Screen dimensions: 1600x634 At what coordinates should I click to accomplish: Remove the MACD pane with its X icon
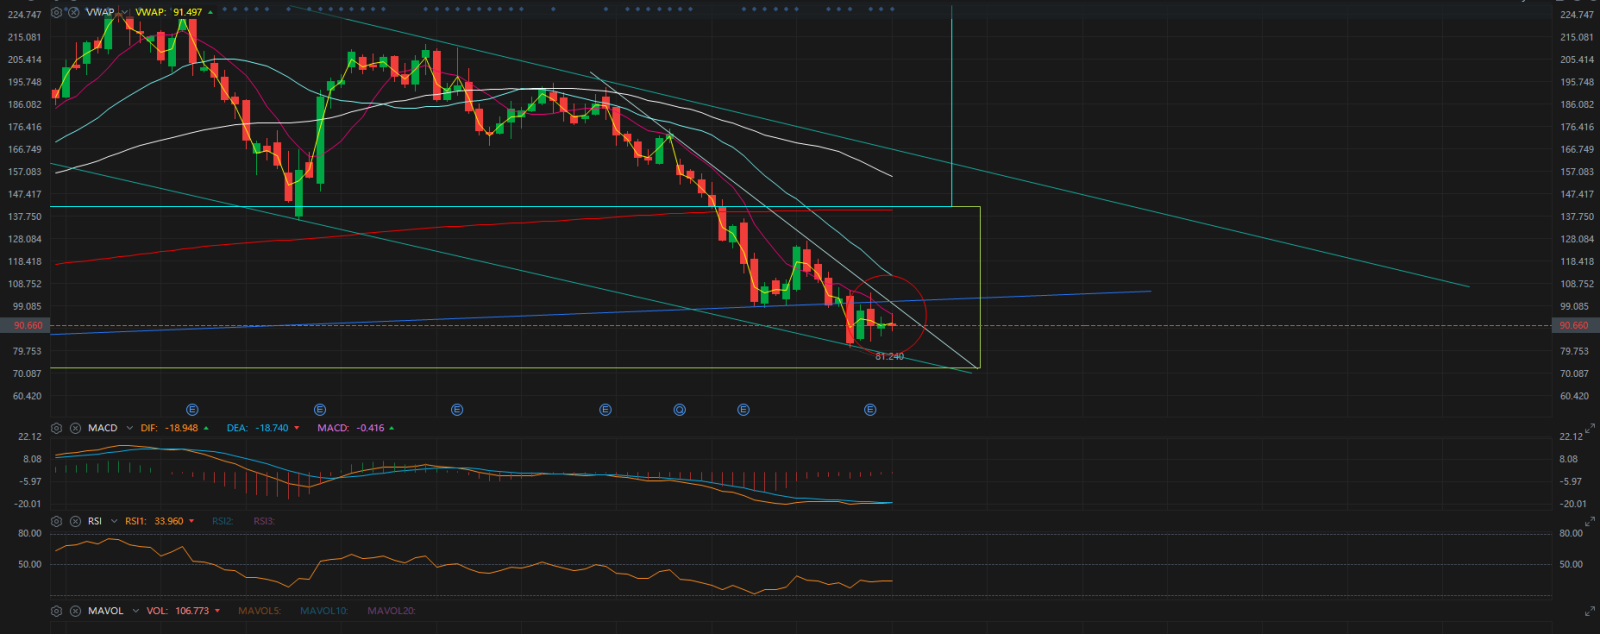(75, 428)
